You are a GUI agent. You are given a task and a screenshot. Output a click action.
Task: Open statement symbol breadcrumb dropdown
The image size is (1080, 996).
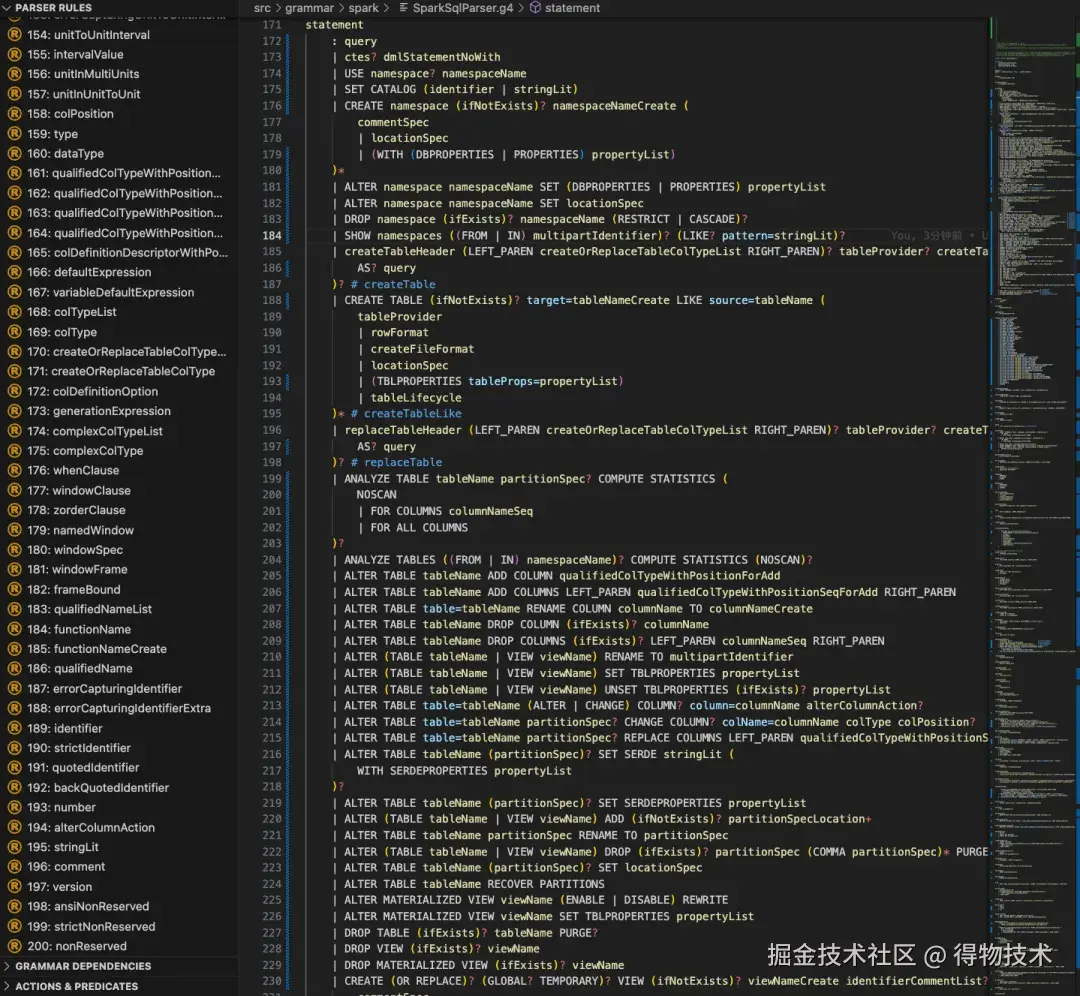572,8
